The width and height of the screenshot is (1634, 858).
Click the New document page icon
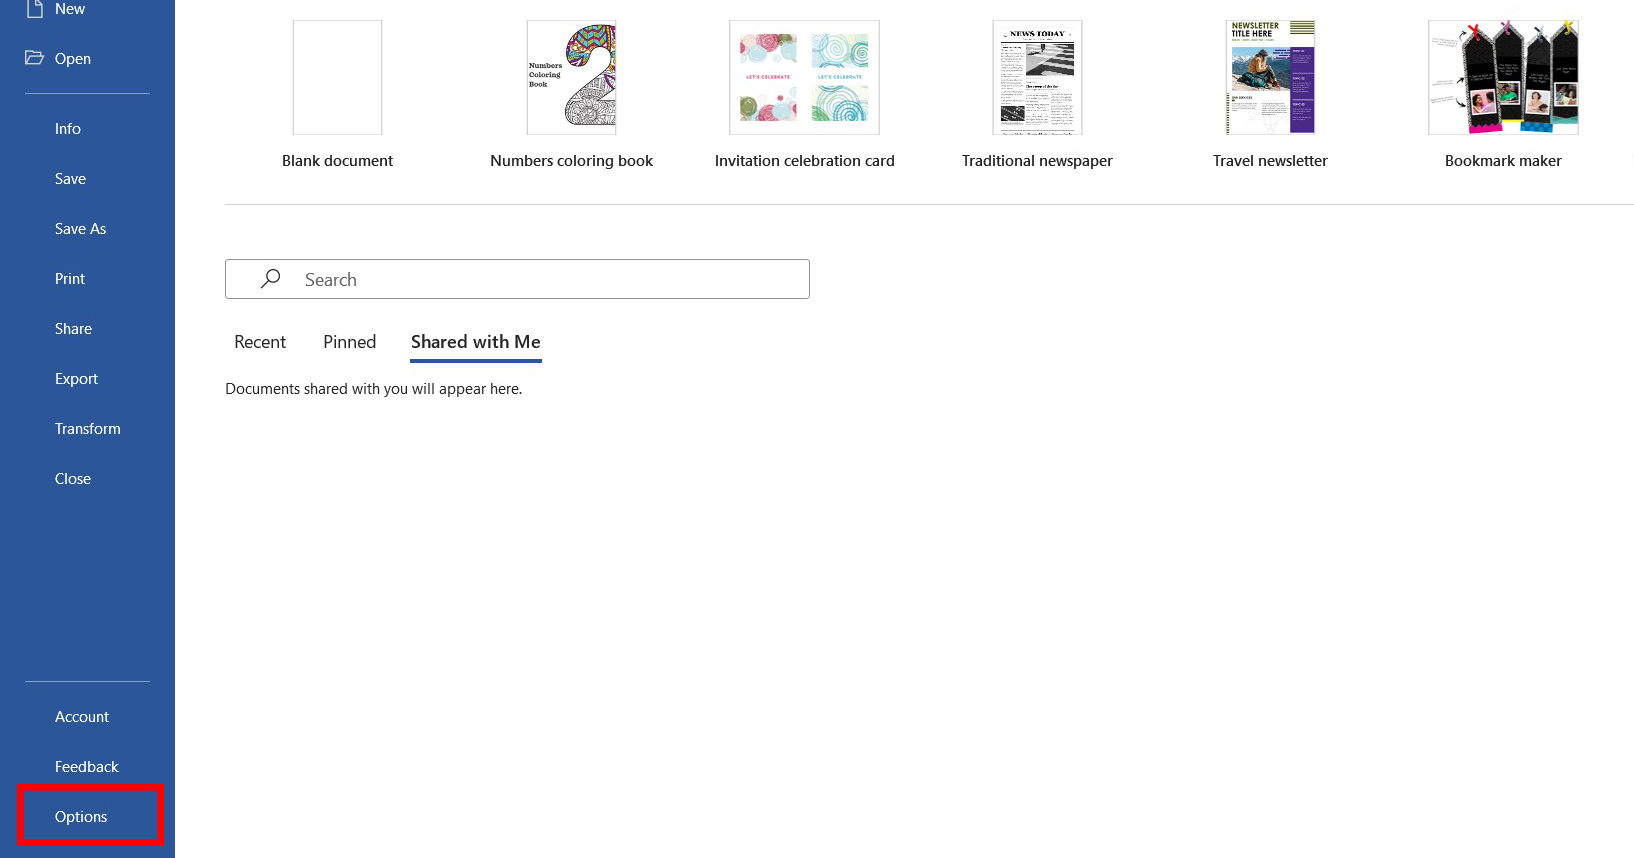pyautogui.click(x=34, y=9)
